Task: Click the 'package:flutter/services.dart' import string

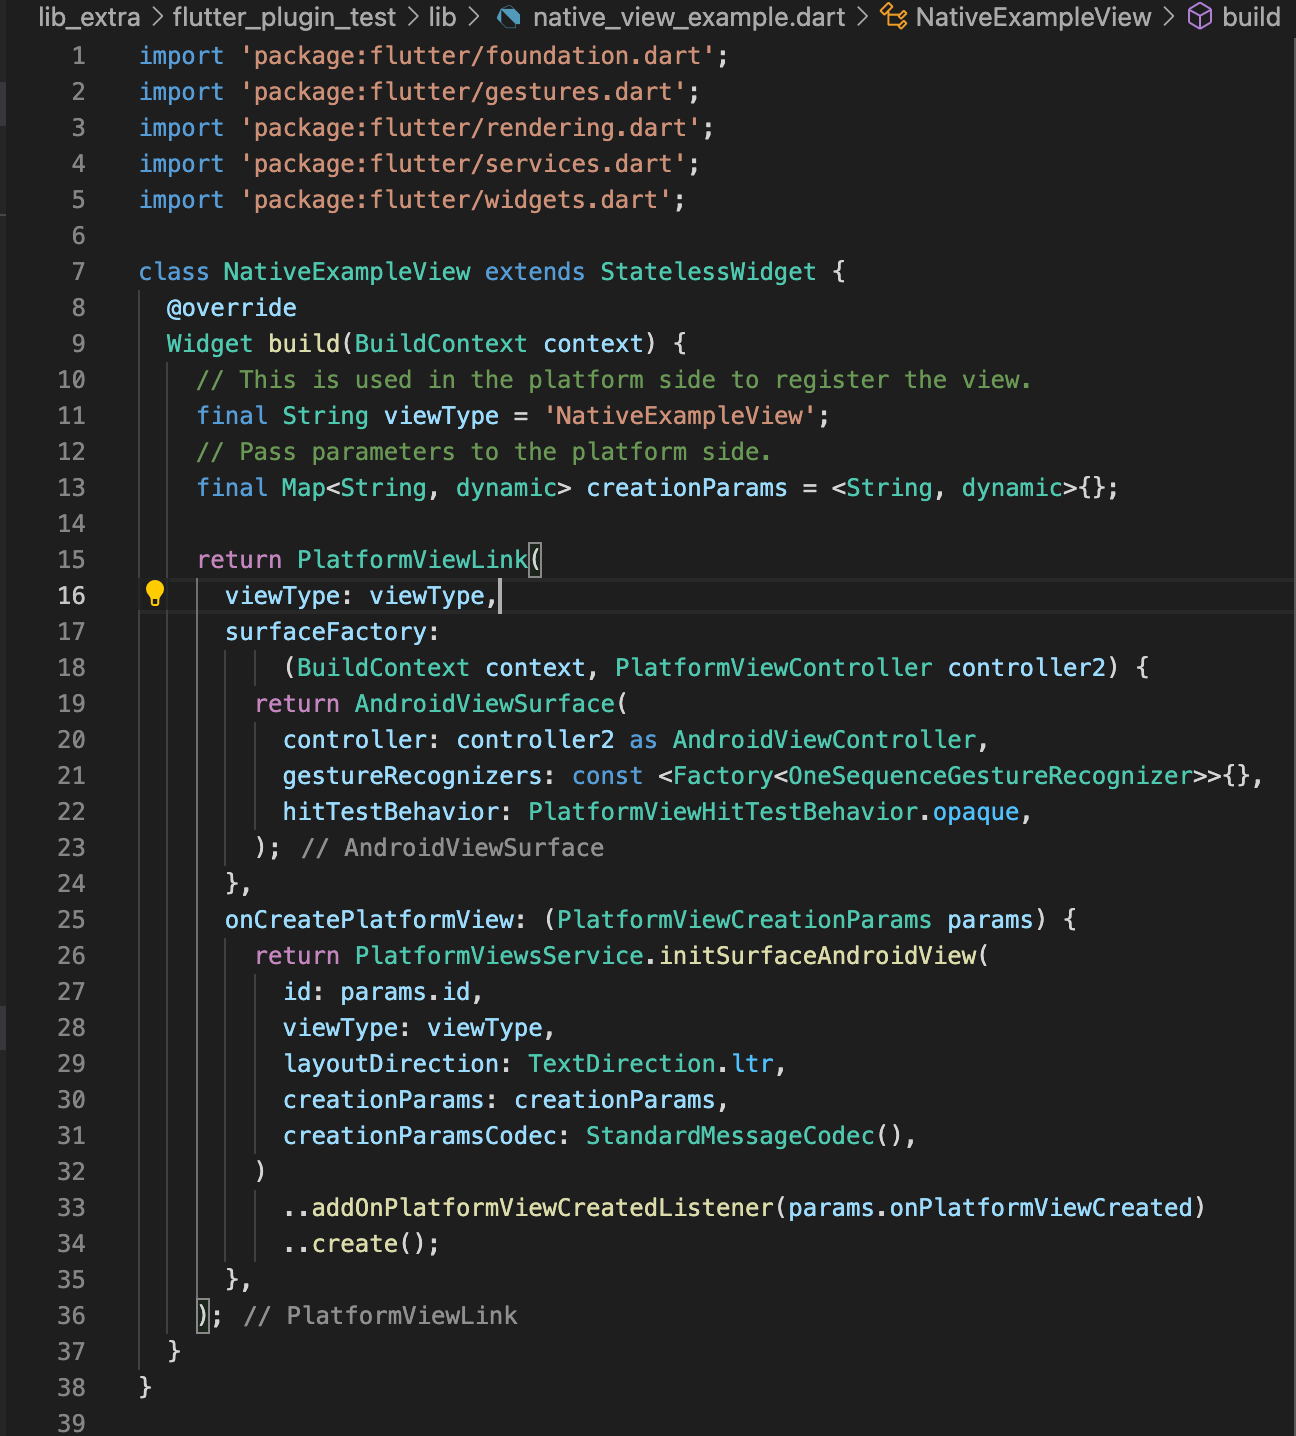Action: click(x=466, y=163)
